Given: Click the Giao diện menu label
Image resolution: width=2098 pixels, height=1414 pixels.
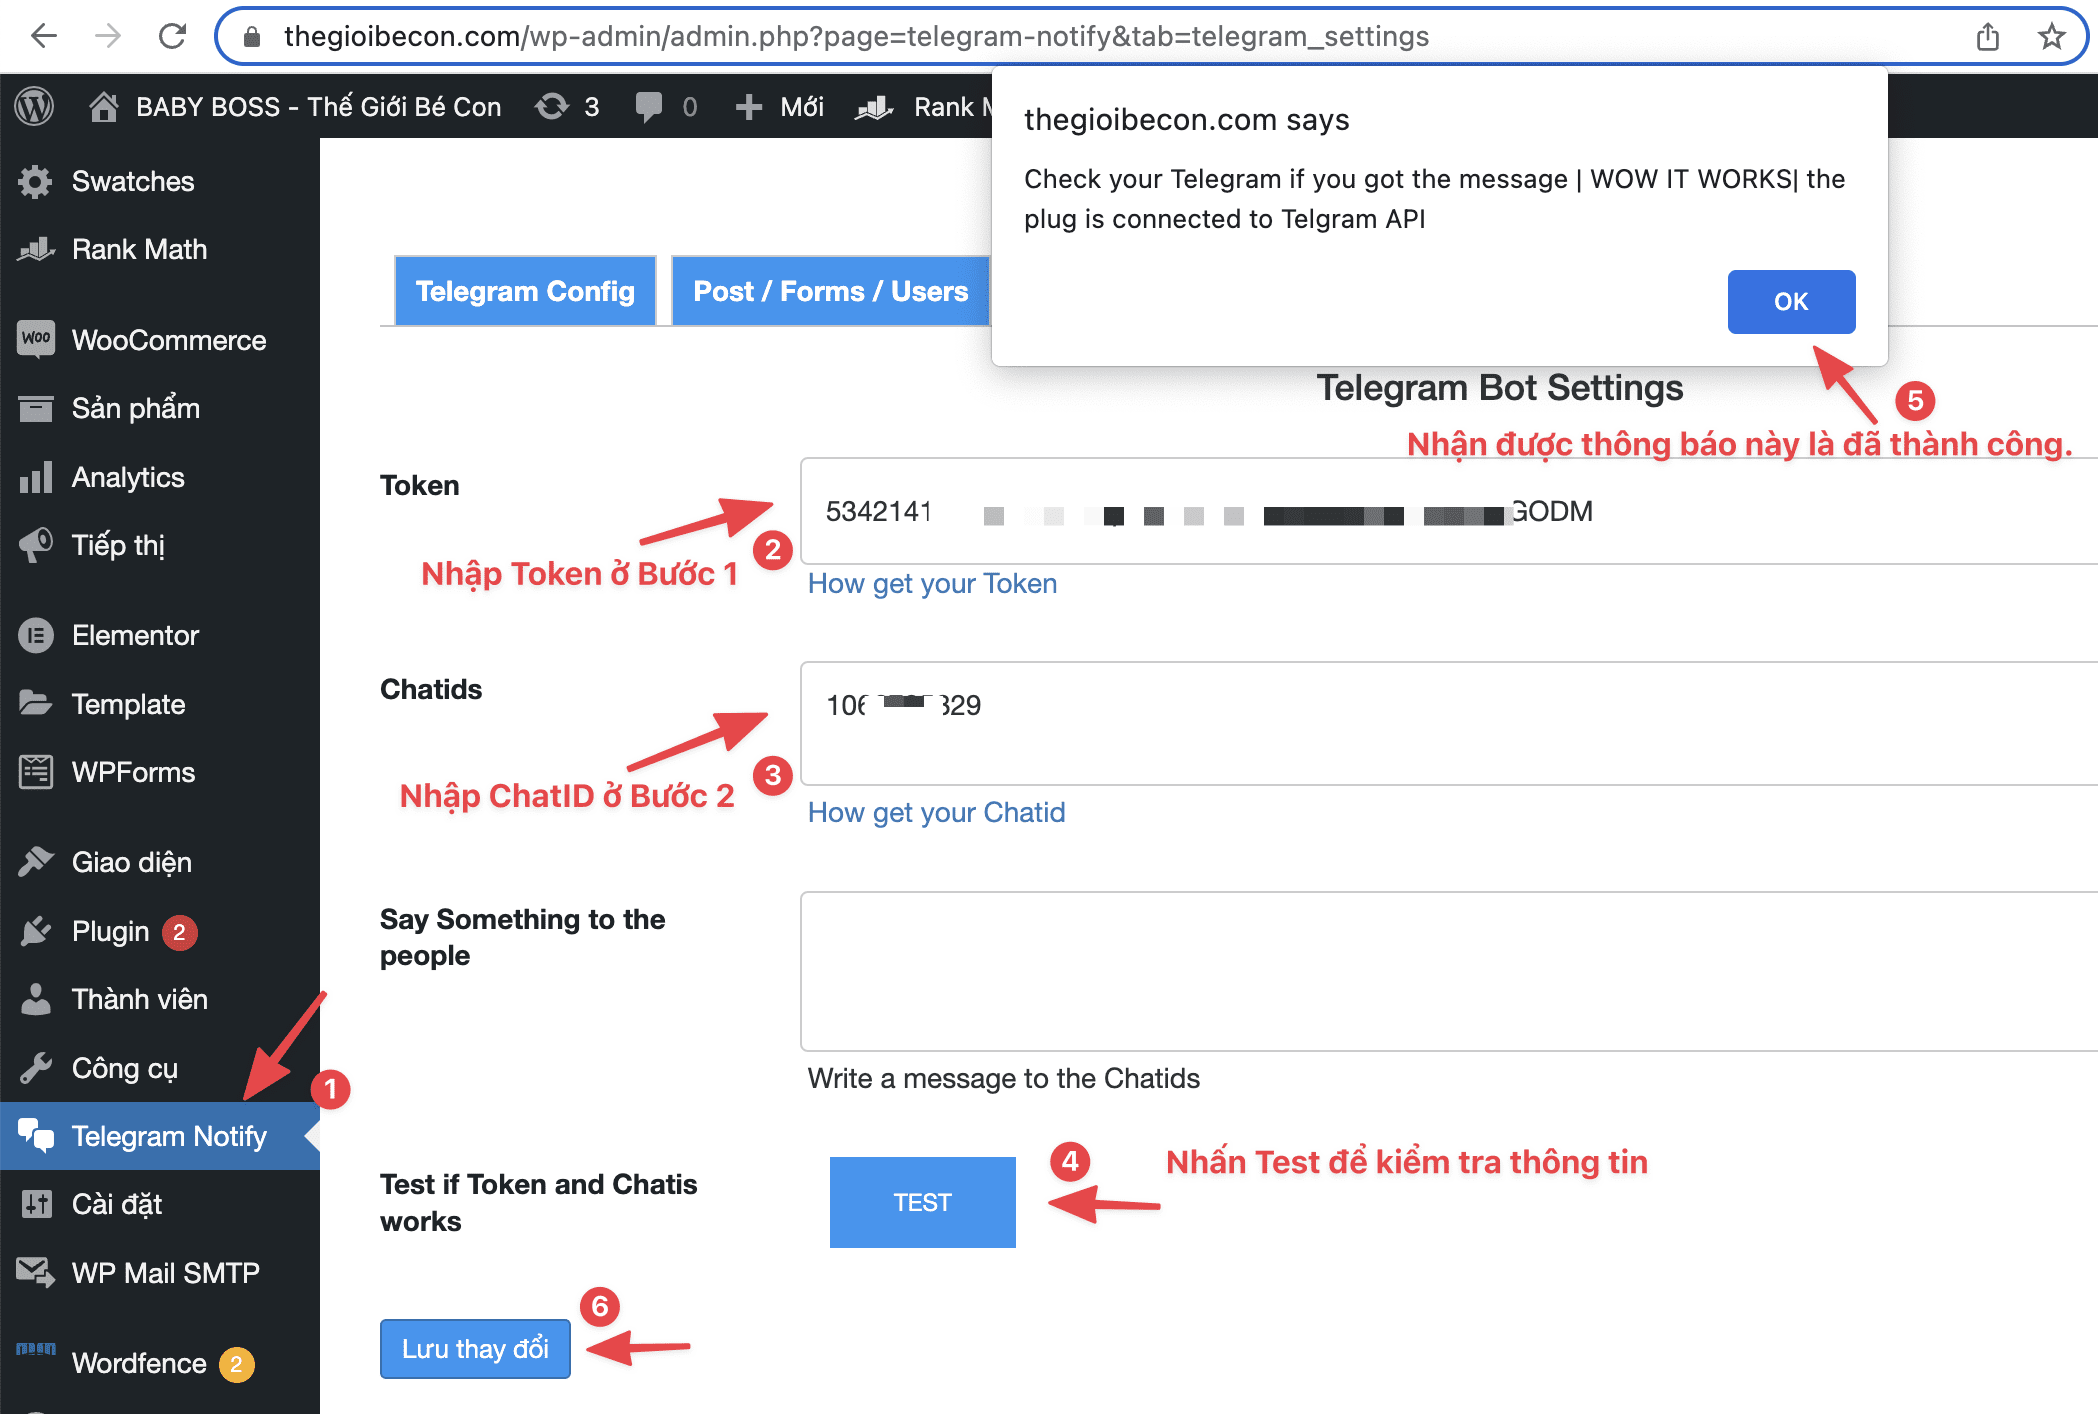Looking at the screenshot, I should [x=132, y=862].
